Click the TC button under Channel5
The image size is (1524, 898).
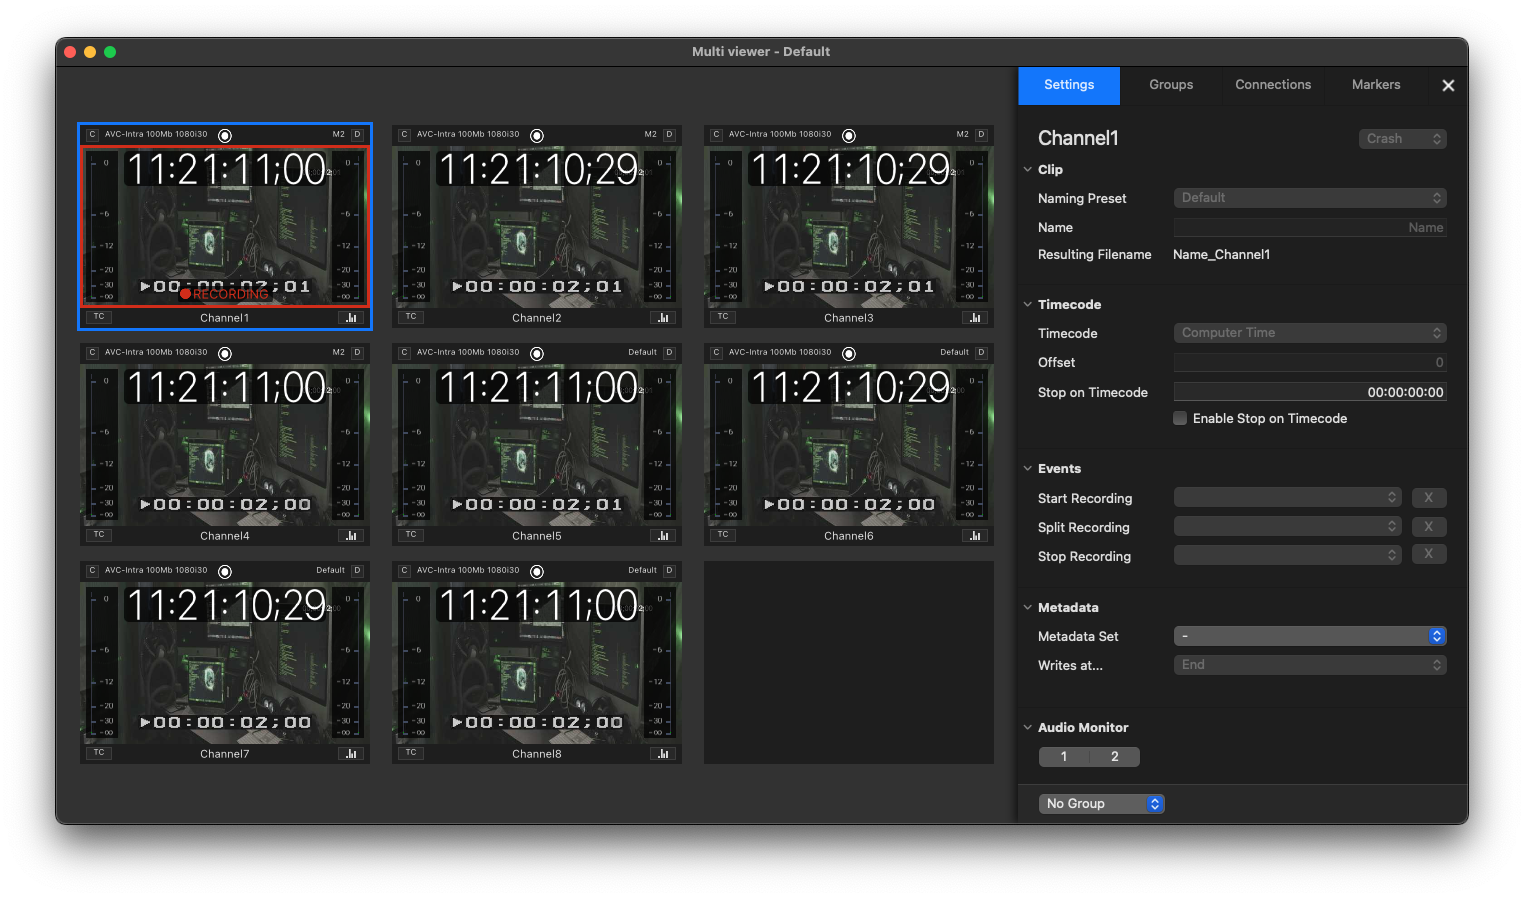click(411, 535)
